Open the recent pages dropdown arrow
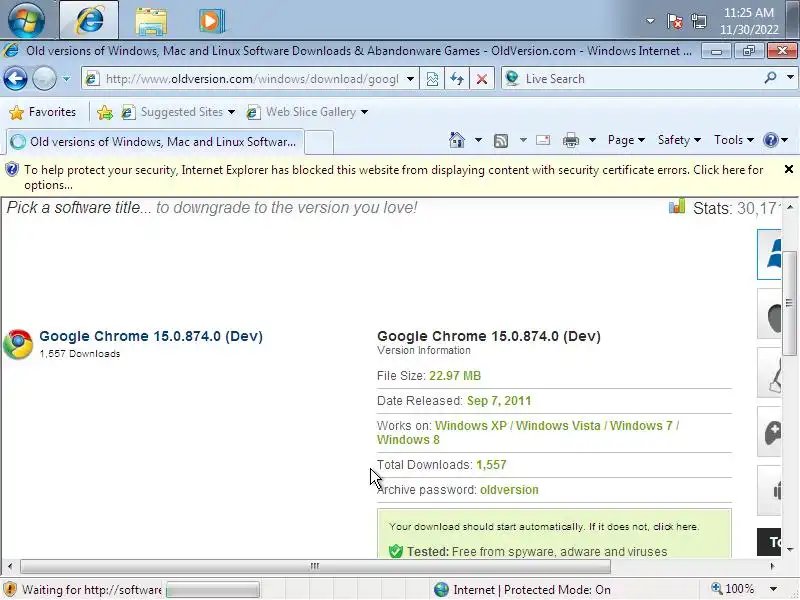 coord(66,79)
